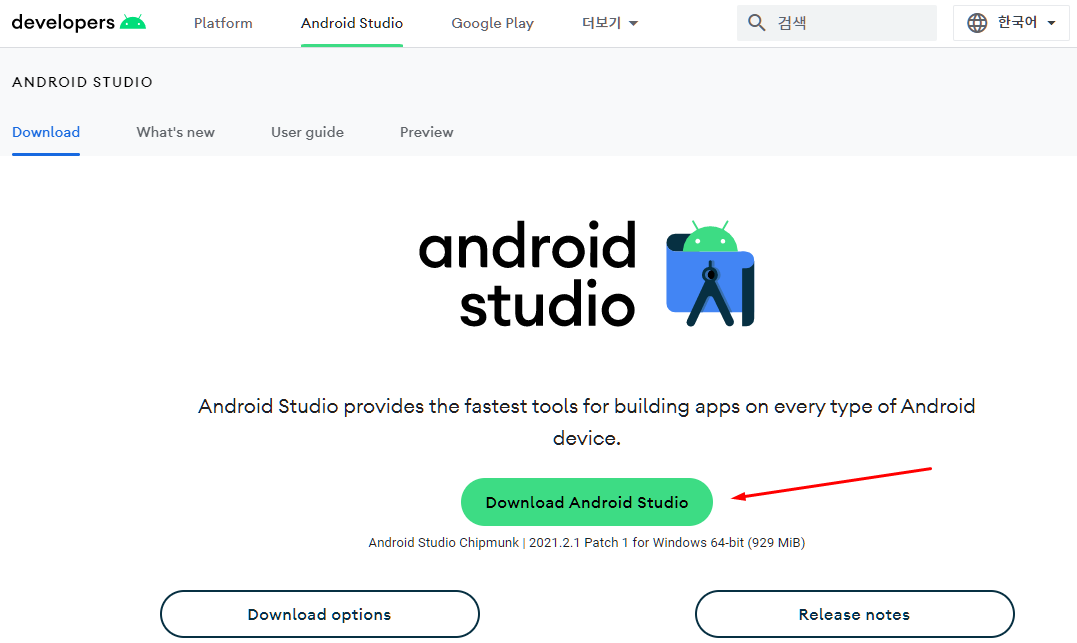
Task: Click the search magnifier icon
Action: [756, 23]
